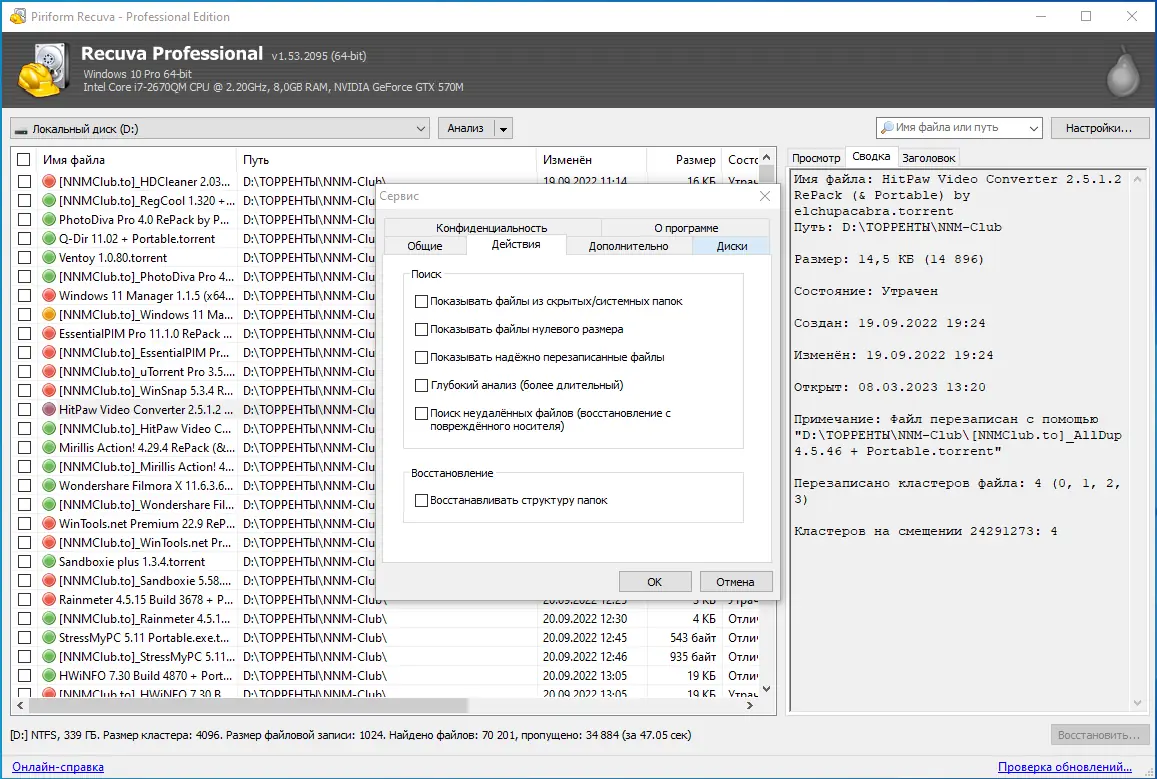Click the drive icon in disk selector
The height and width of the screenshot is (779, 1157).
(21, 129)
